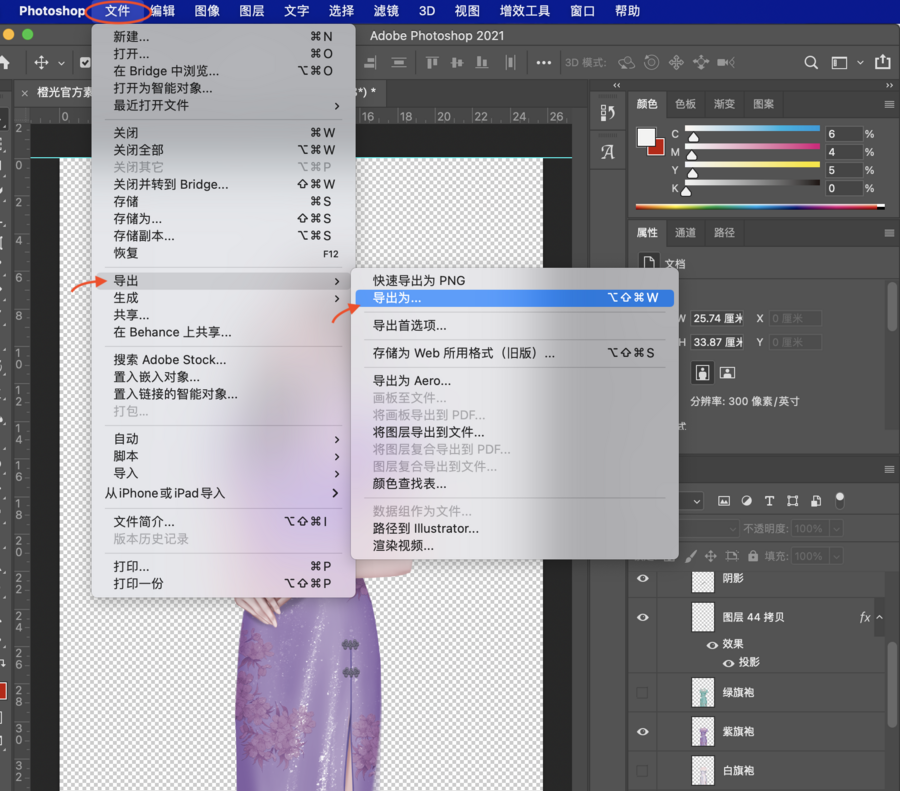Click the lock all layer padlock icon
The width and height of the screenshot is (900, 791).
[x=755, y=556]
